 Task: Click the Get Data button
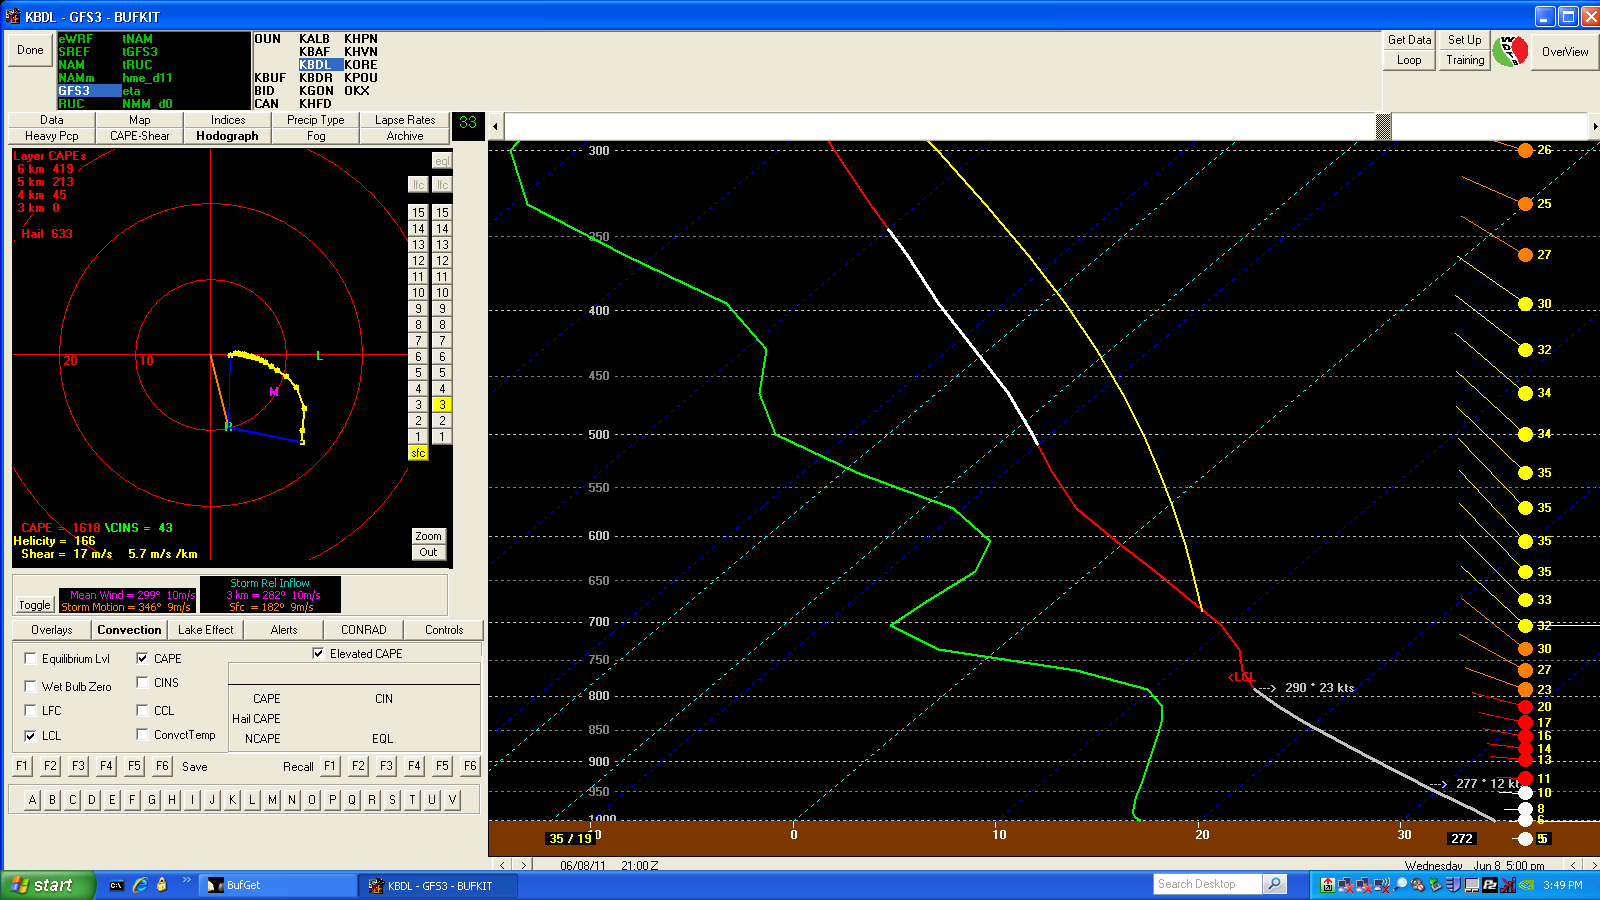(1409, 40)
